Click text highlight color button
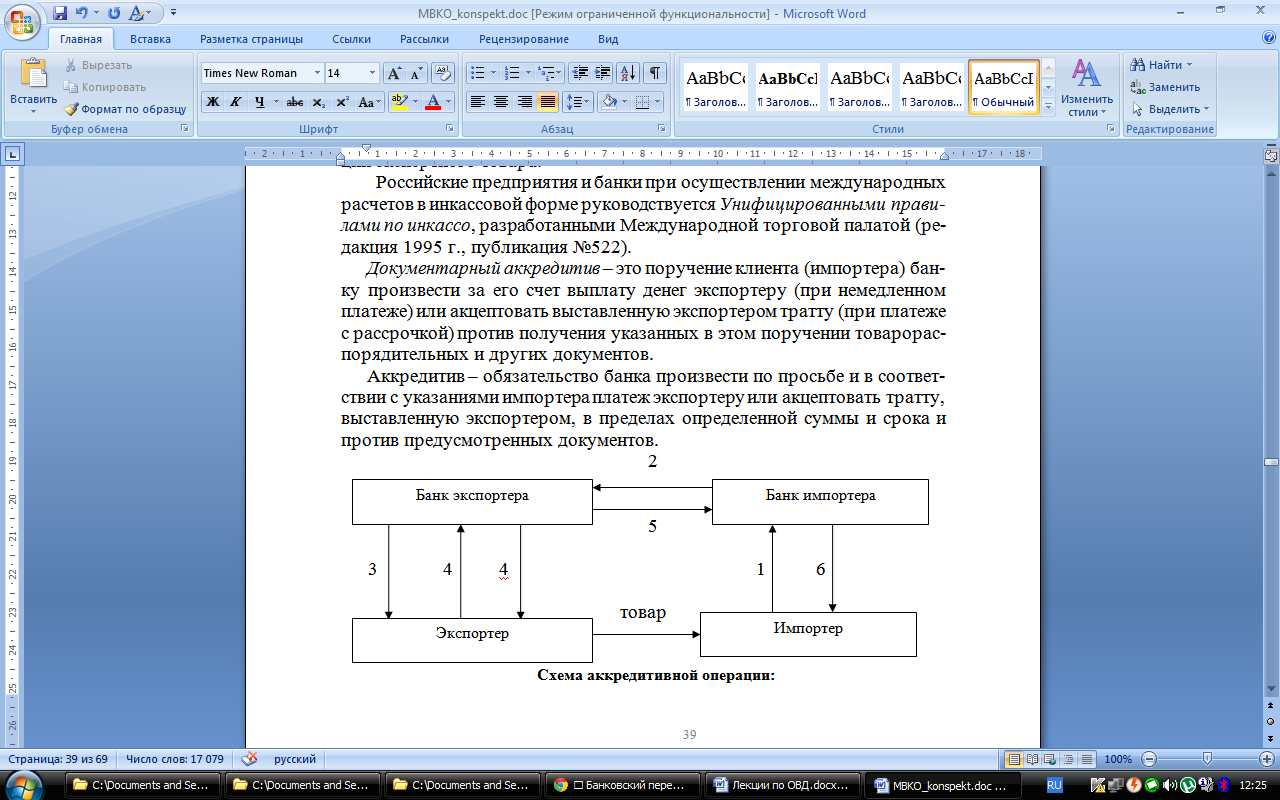 point(399,102)
